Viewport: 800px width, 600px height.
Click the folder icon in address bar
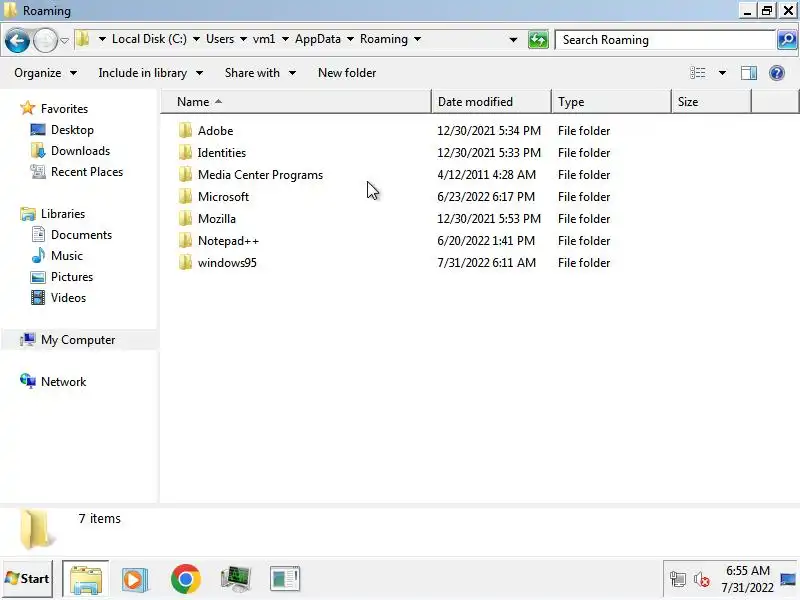pyautogui.click(x=83, y=39)
